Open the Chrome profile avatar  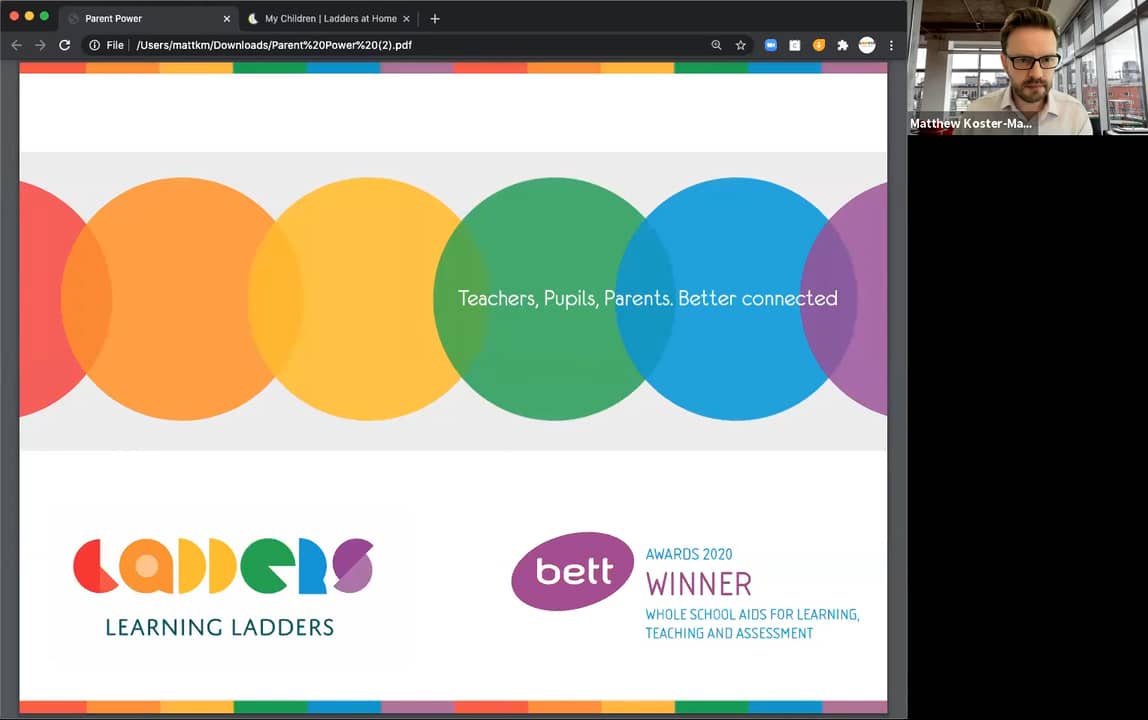867,45
